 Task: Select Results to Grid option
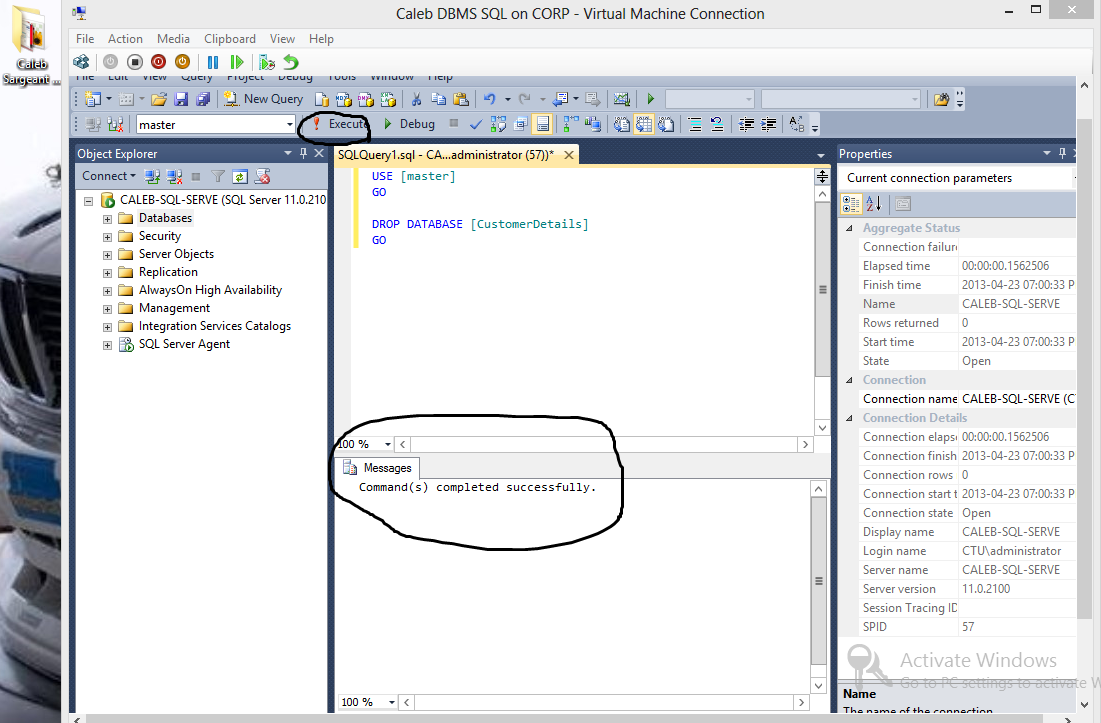644,124
